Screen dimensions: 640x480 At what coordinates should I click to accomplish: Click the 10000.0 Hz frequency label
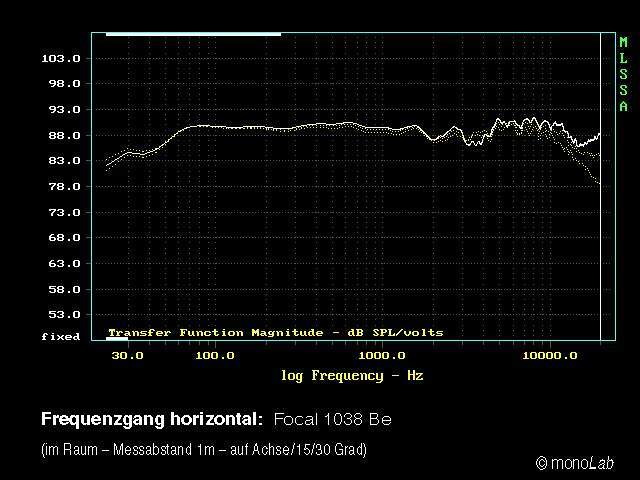551,356
